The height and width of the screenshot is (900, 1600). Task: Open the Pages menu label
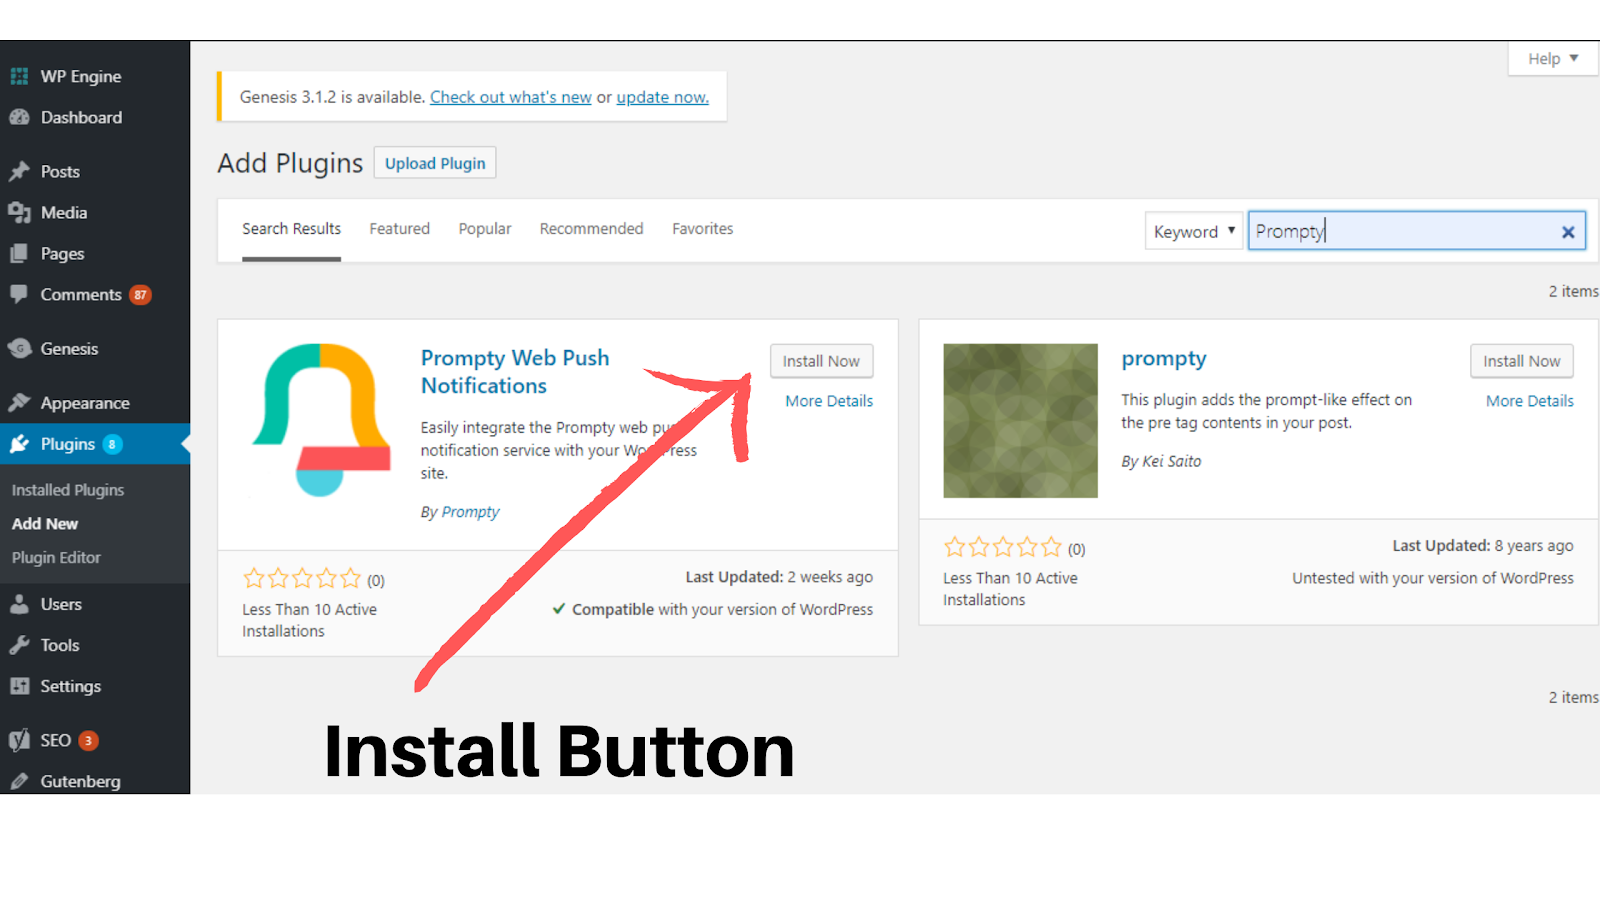(x=62, y=253)
